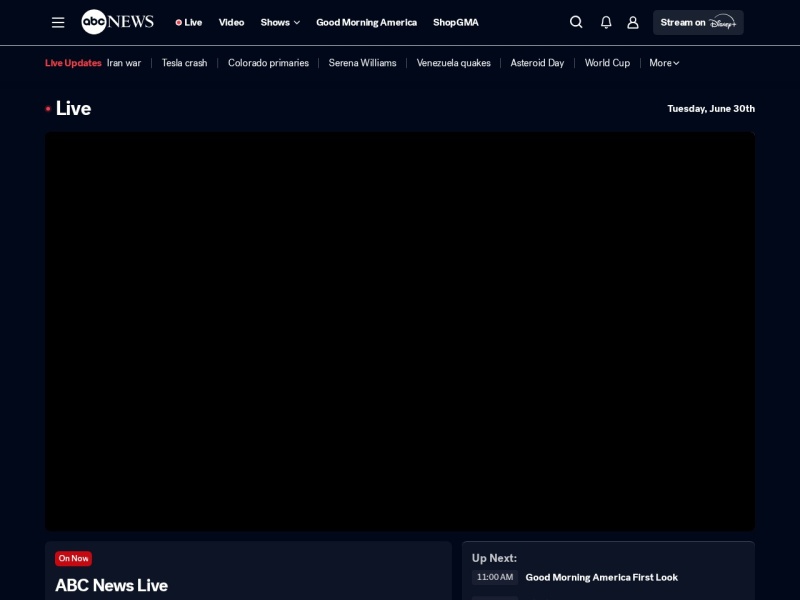Click Tuesday, June 30th date text
Image resolution: width=800 pixels, height=600 pixels.
[711, 109]
